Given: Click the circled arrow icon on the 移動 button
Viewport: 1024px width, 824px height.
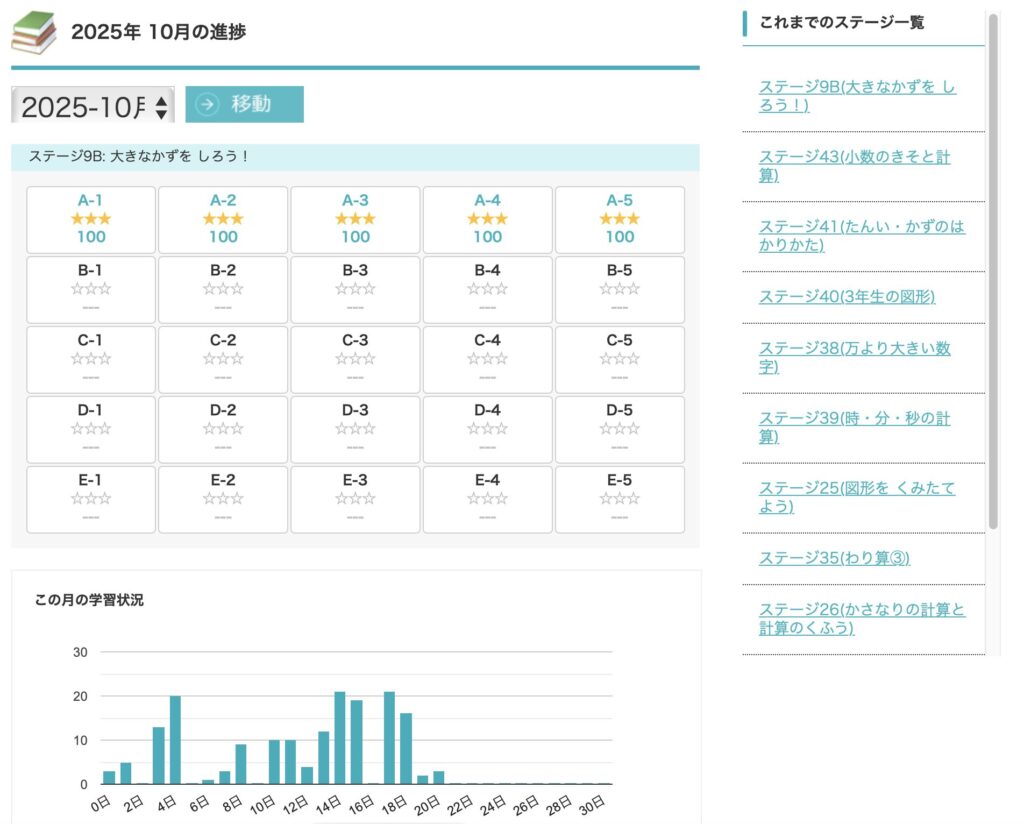Looking at the screenshot, I should (207, 104).
